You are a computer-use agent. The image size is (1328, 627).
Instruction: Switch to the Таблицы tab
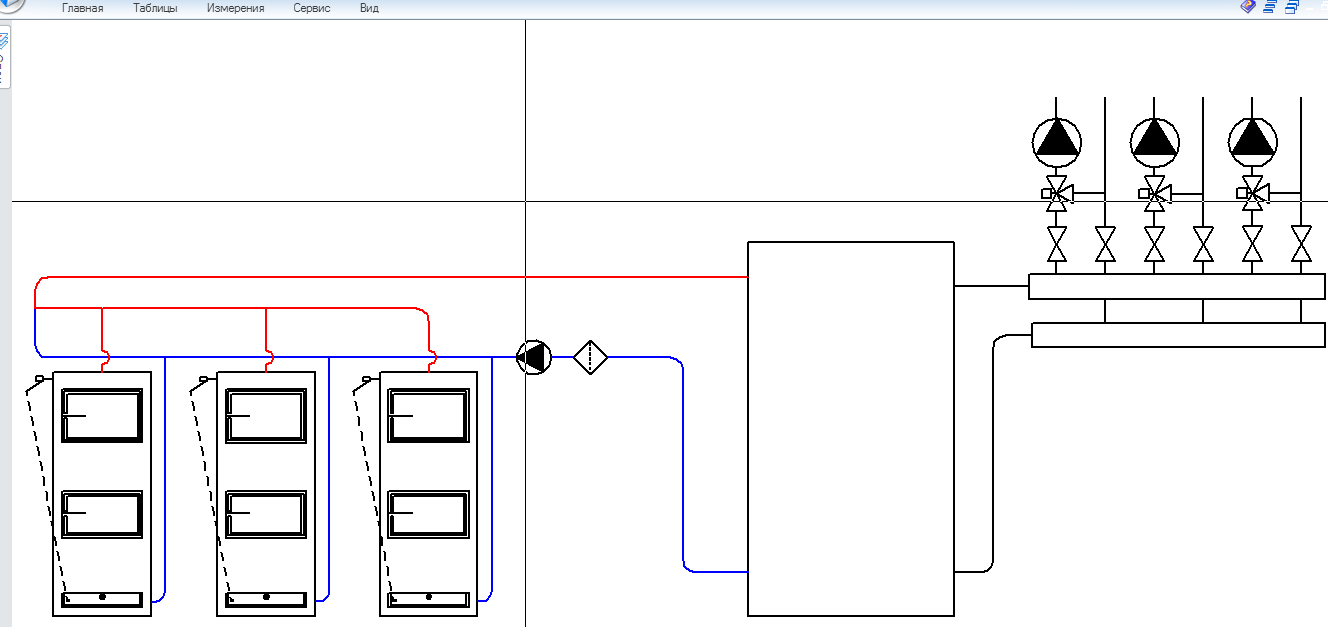coord(155,8)
